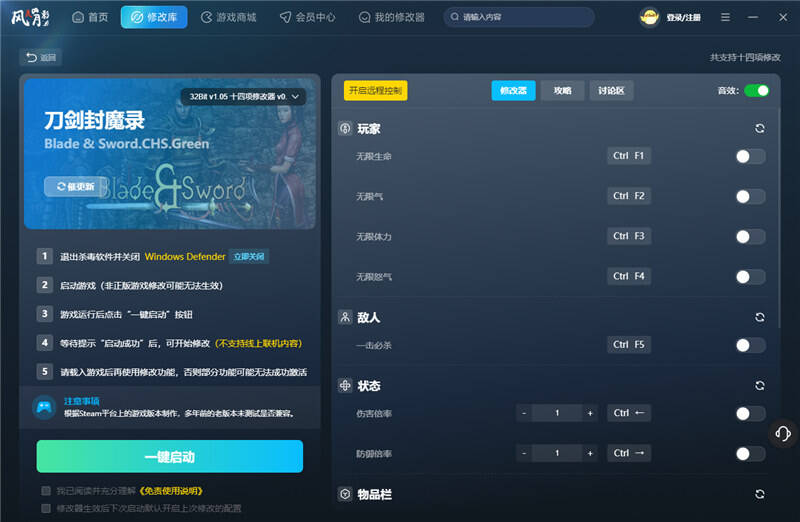Check the 我已阅读并充分理解 checkbox
800x522 pixels.
click(46, 491)
